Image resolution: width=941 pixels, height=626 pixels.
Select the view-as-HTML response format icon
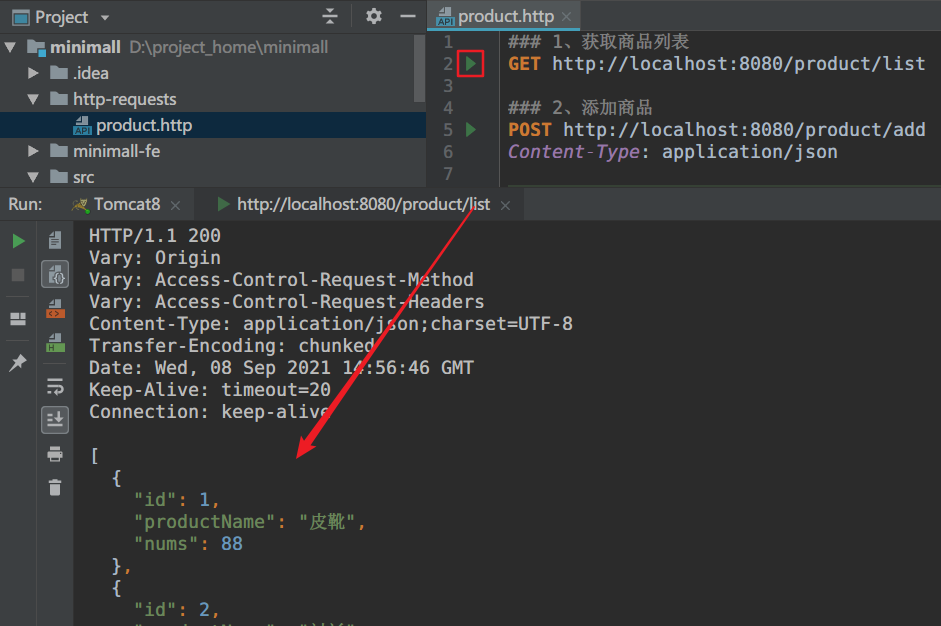coord(55,343)
